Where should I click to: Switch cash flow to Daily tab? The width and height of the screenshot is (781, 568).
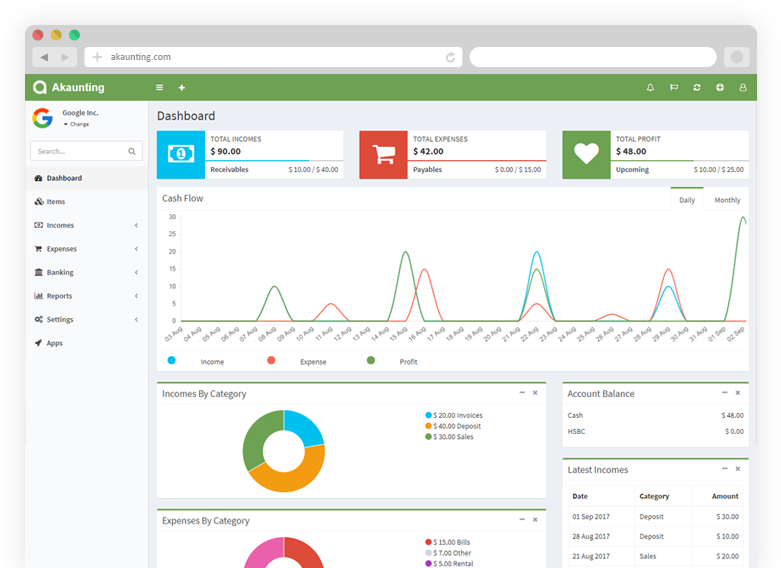687,199
